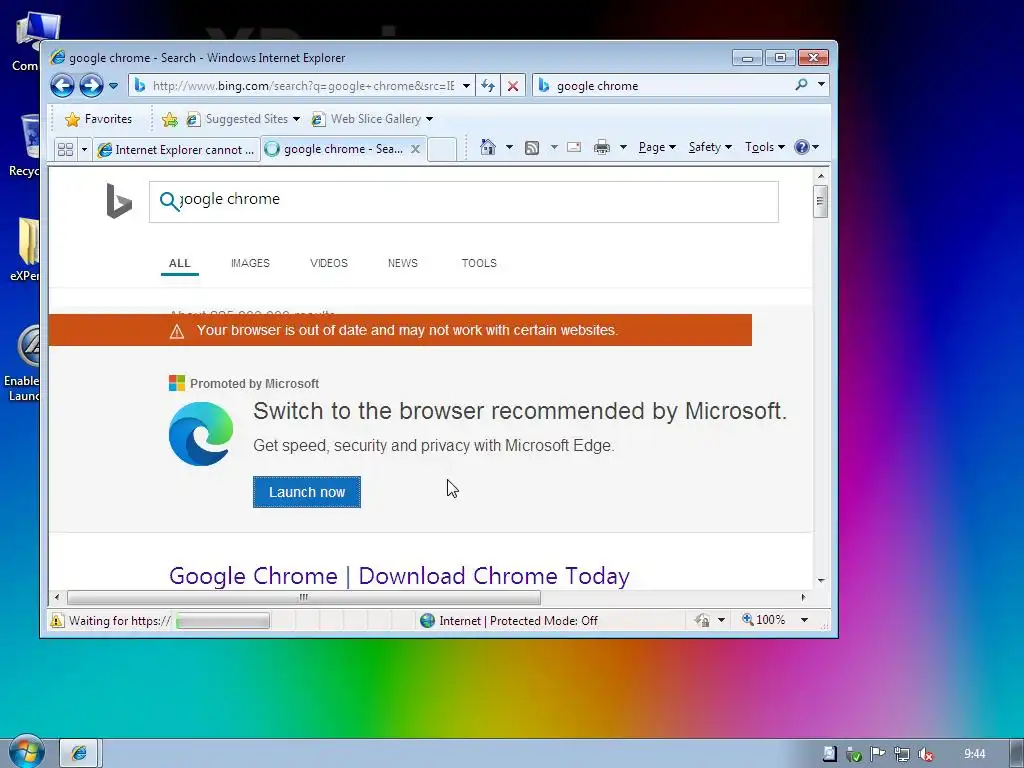Click the horizontal scrollbar right arrow
This screenshot has width=1024, height=768.
803,597
